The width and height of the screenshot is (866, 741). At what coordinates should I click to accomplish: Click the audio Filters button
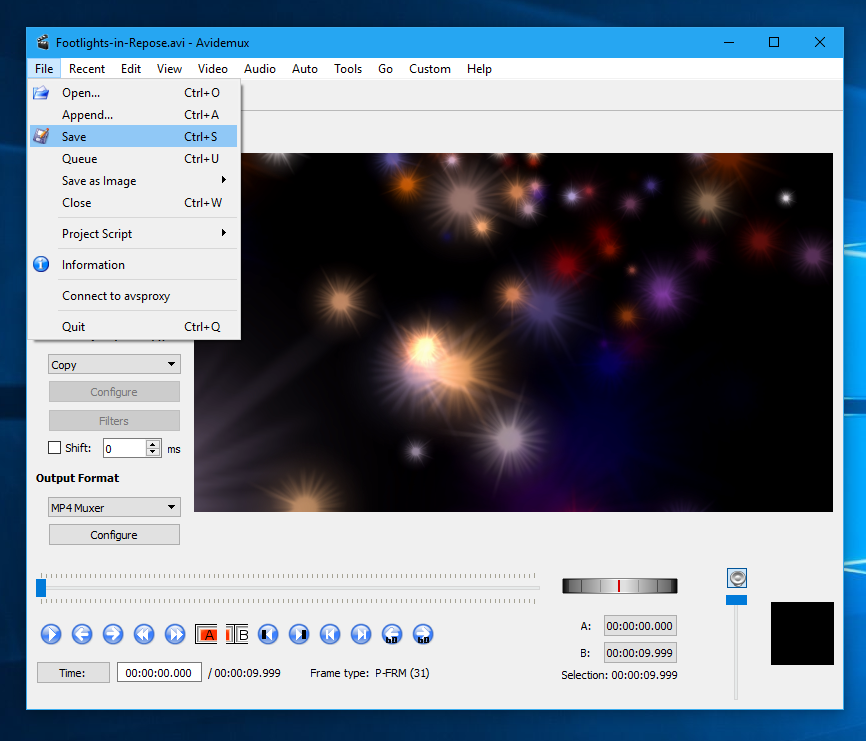114,421
